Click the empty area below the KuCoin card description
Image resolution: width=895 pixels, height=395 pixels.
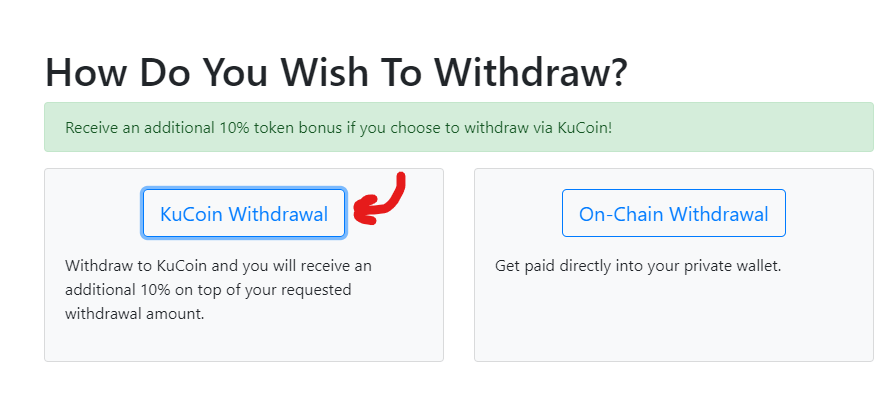click(x=244, y=342)
